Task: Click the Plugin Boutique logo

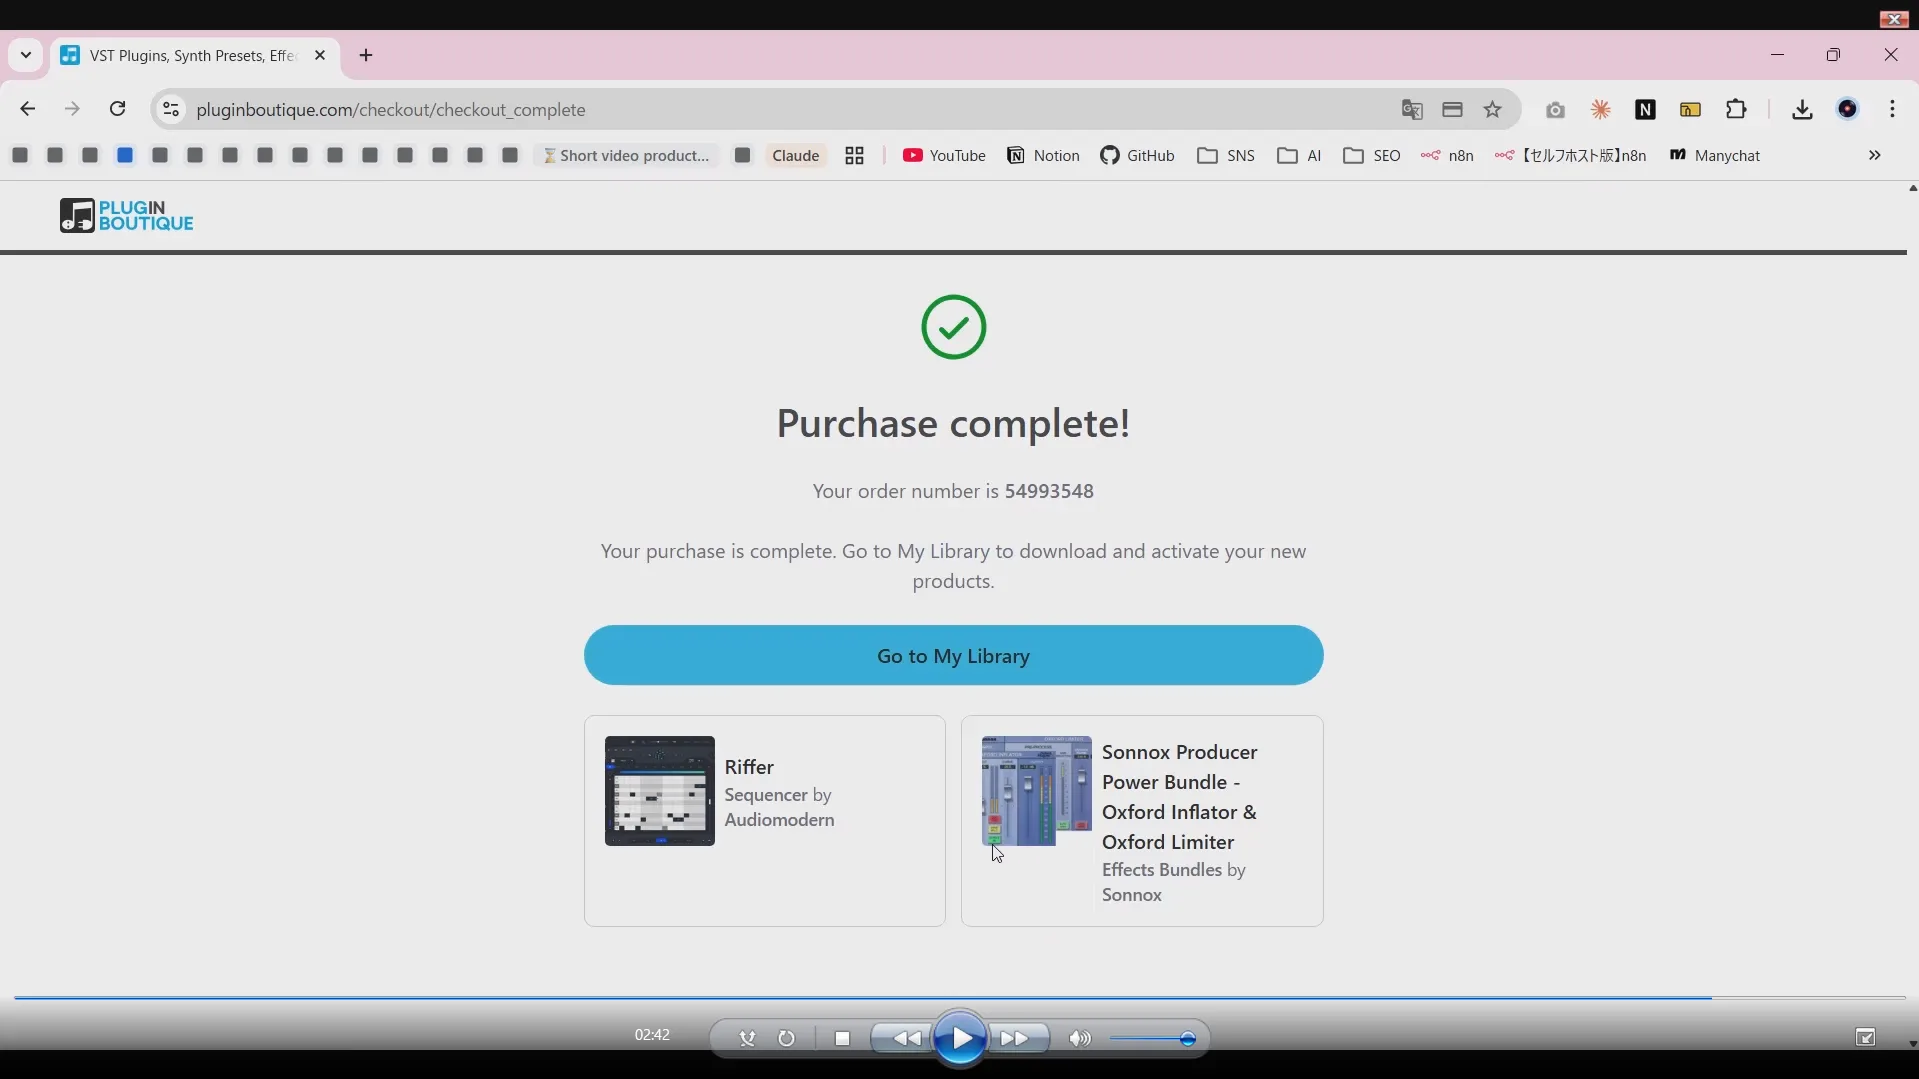Action: click(x=127, y=216)
